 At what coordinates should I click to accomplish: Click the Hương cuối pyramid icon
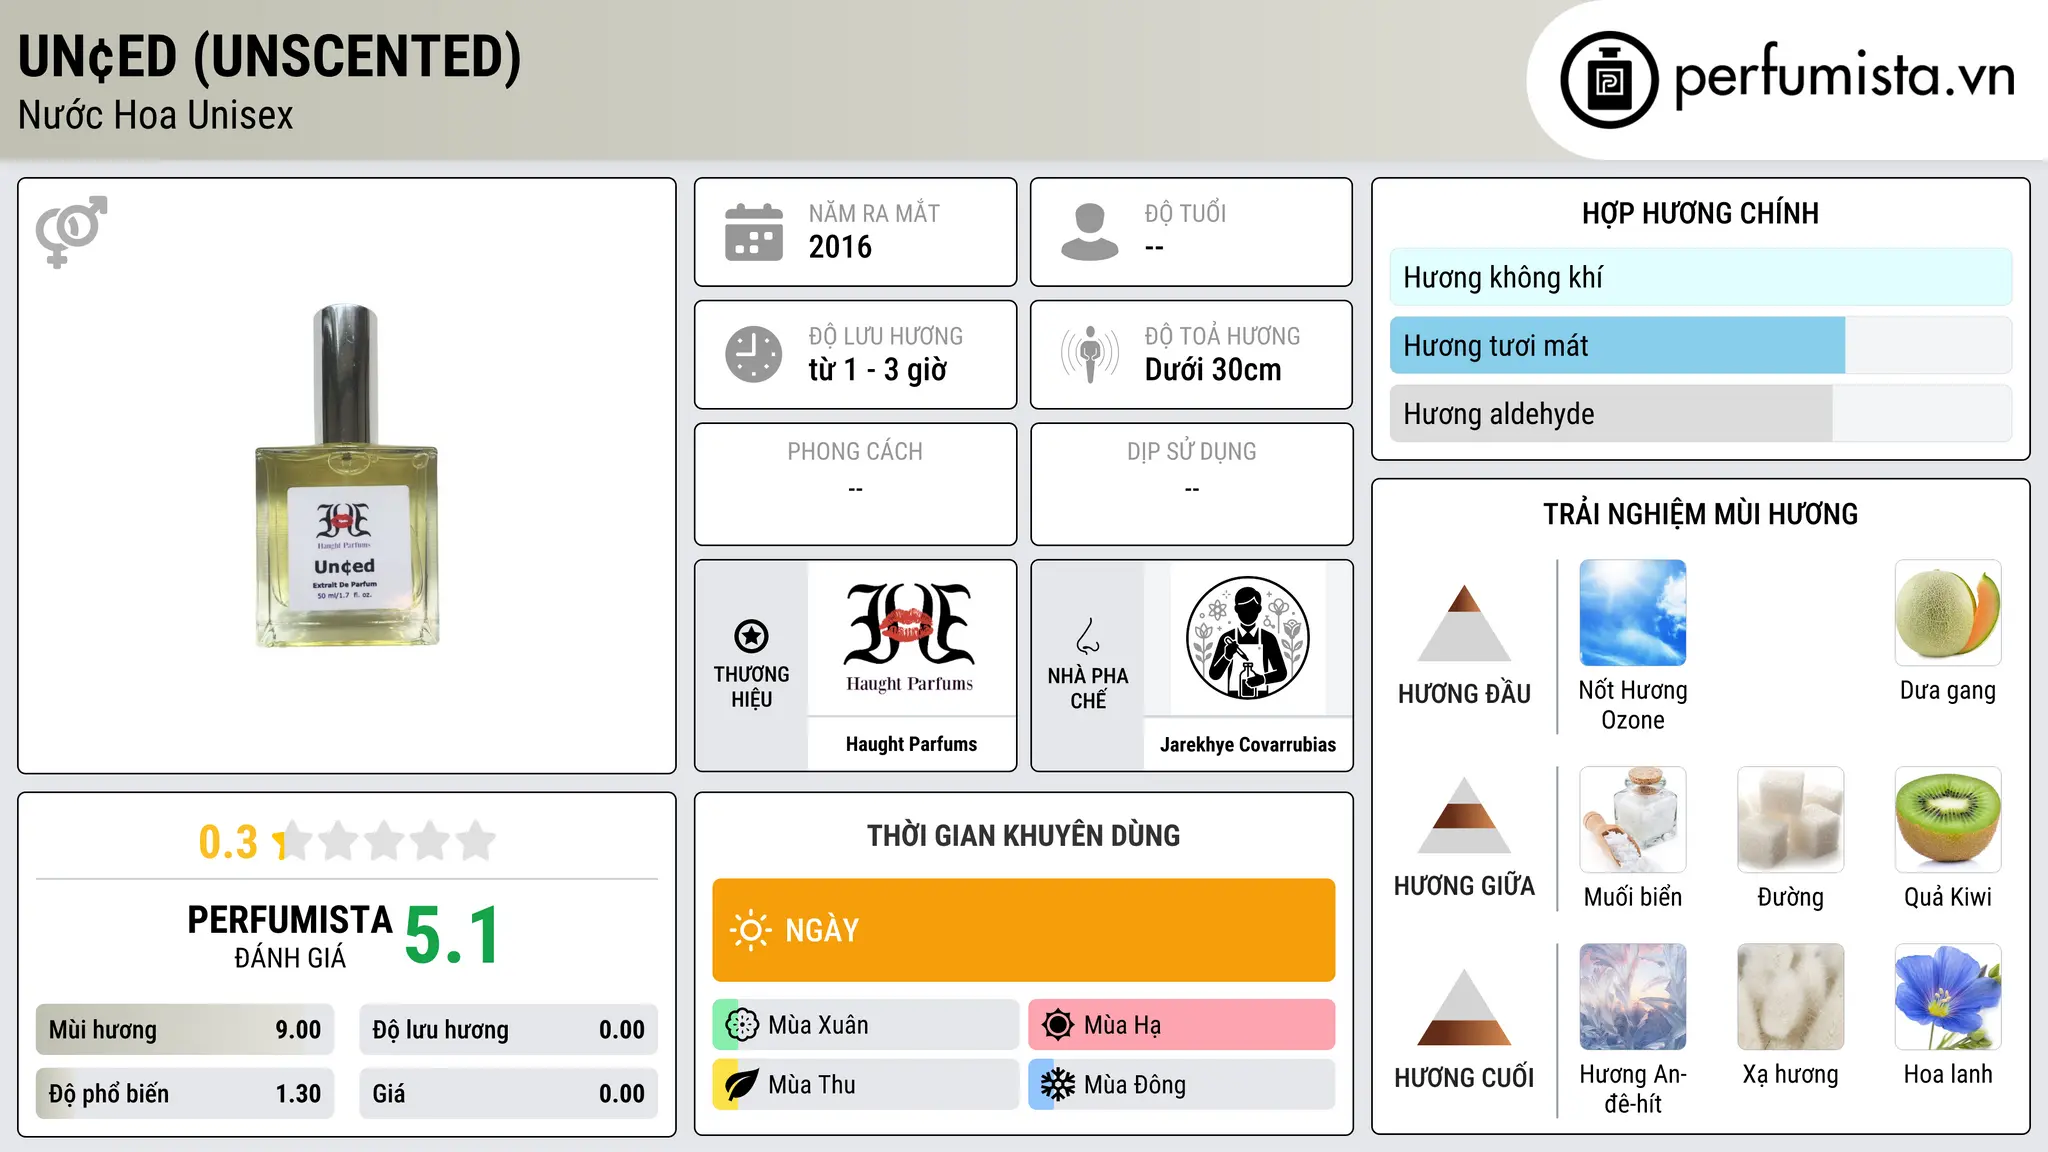1465,1007
